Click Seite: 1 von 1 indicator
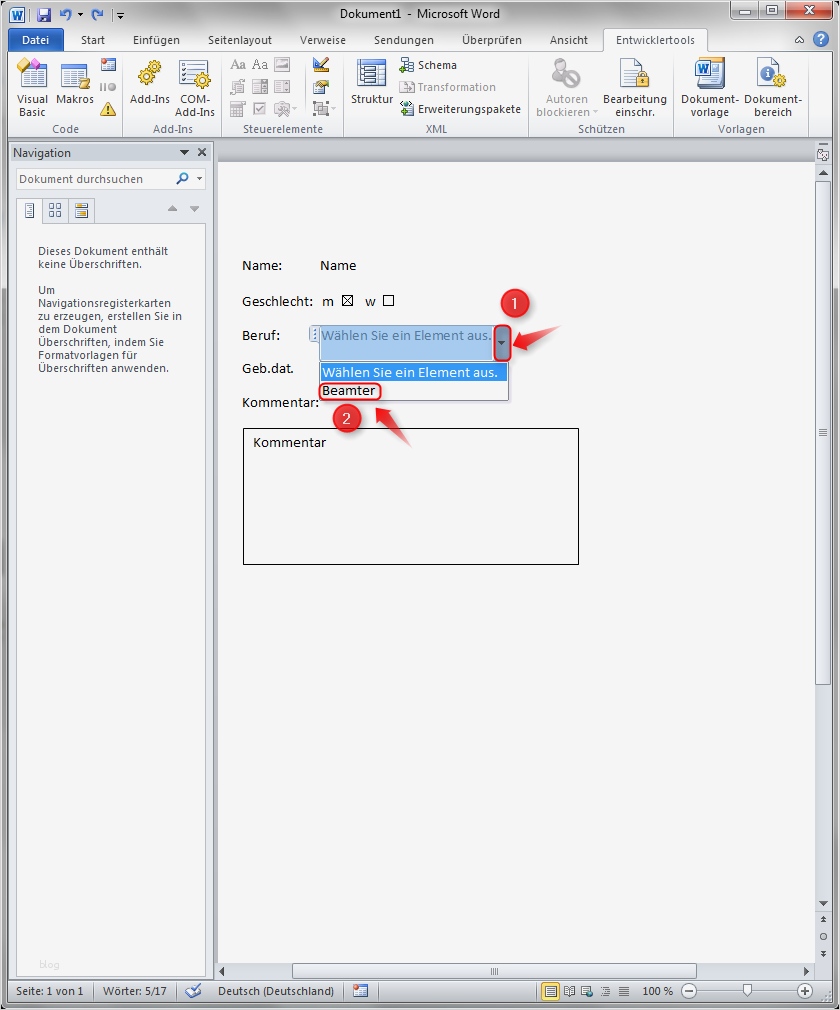Image resolution: width=840 pixels, height=1010 pixels. pos(50,991)
